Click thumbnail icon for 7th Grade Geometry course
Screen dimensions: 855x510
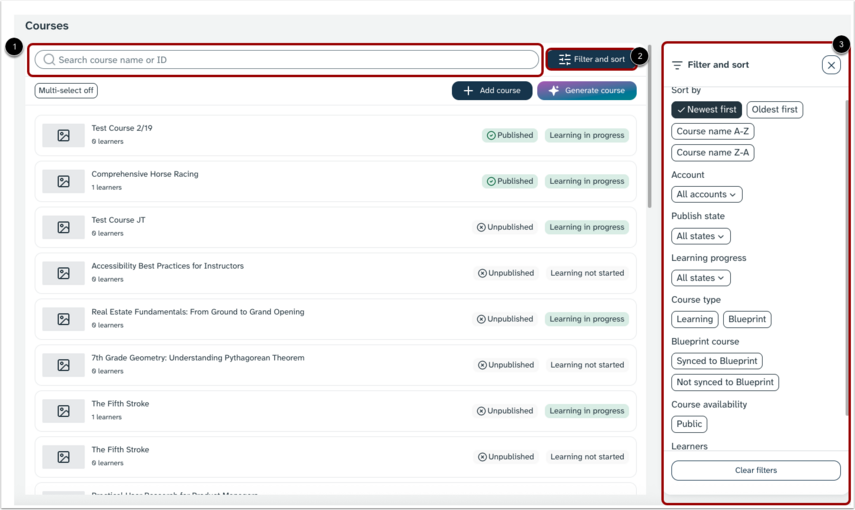pyautogui.click(x=63, y=365)
